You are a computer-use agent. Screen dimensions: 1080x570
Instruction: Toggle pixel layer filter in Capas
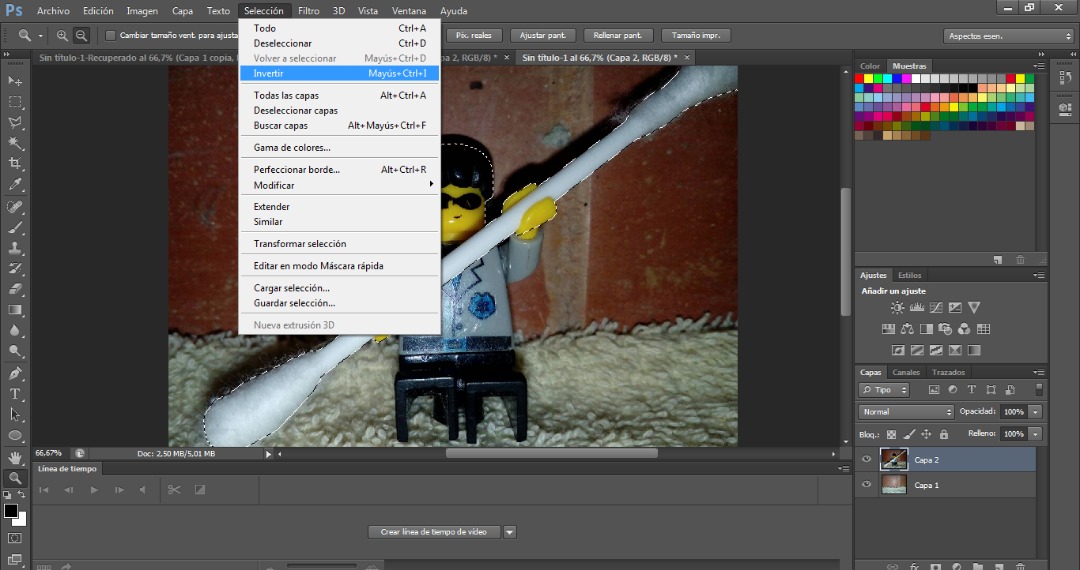click(934, 390)
